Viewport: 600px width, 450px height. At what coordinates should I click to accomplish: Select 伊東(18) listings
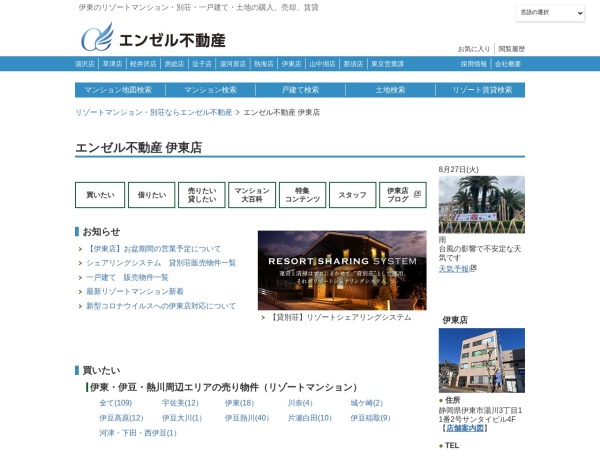pyautogui.click(x=239, y=403)
